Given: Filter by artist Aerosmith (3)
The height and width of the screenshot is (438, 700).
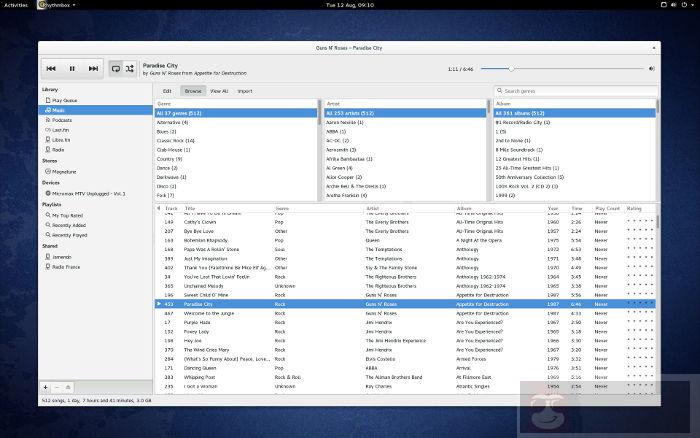Looking at the screenshot, I should 405,150.
